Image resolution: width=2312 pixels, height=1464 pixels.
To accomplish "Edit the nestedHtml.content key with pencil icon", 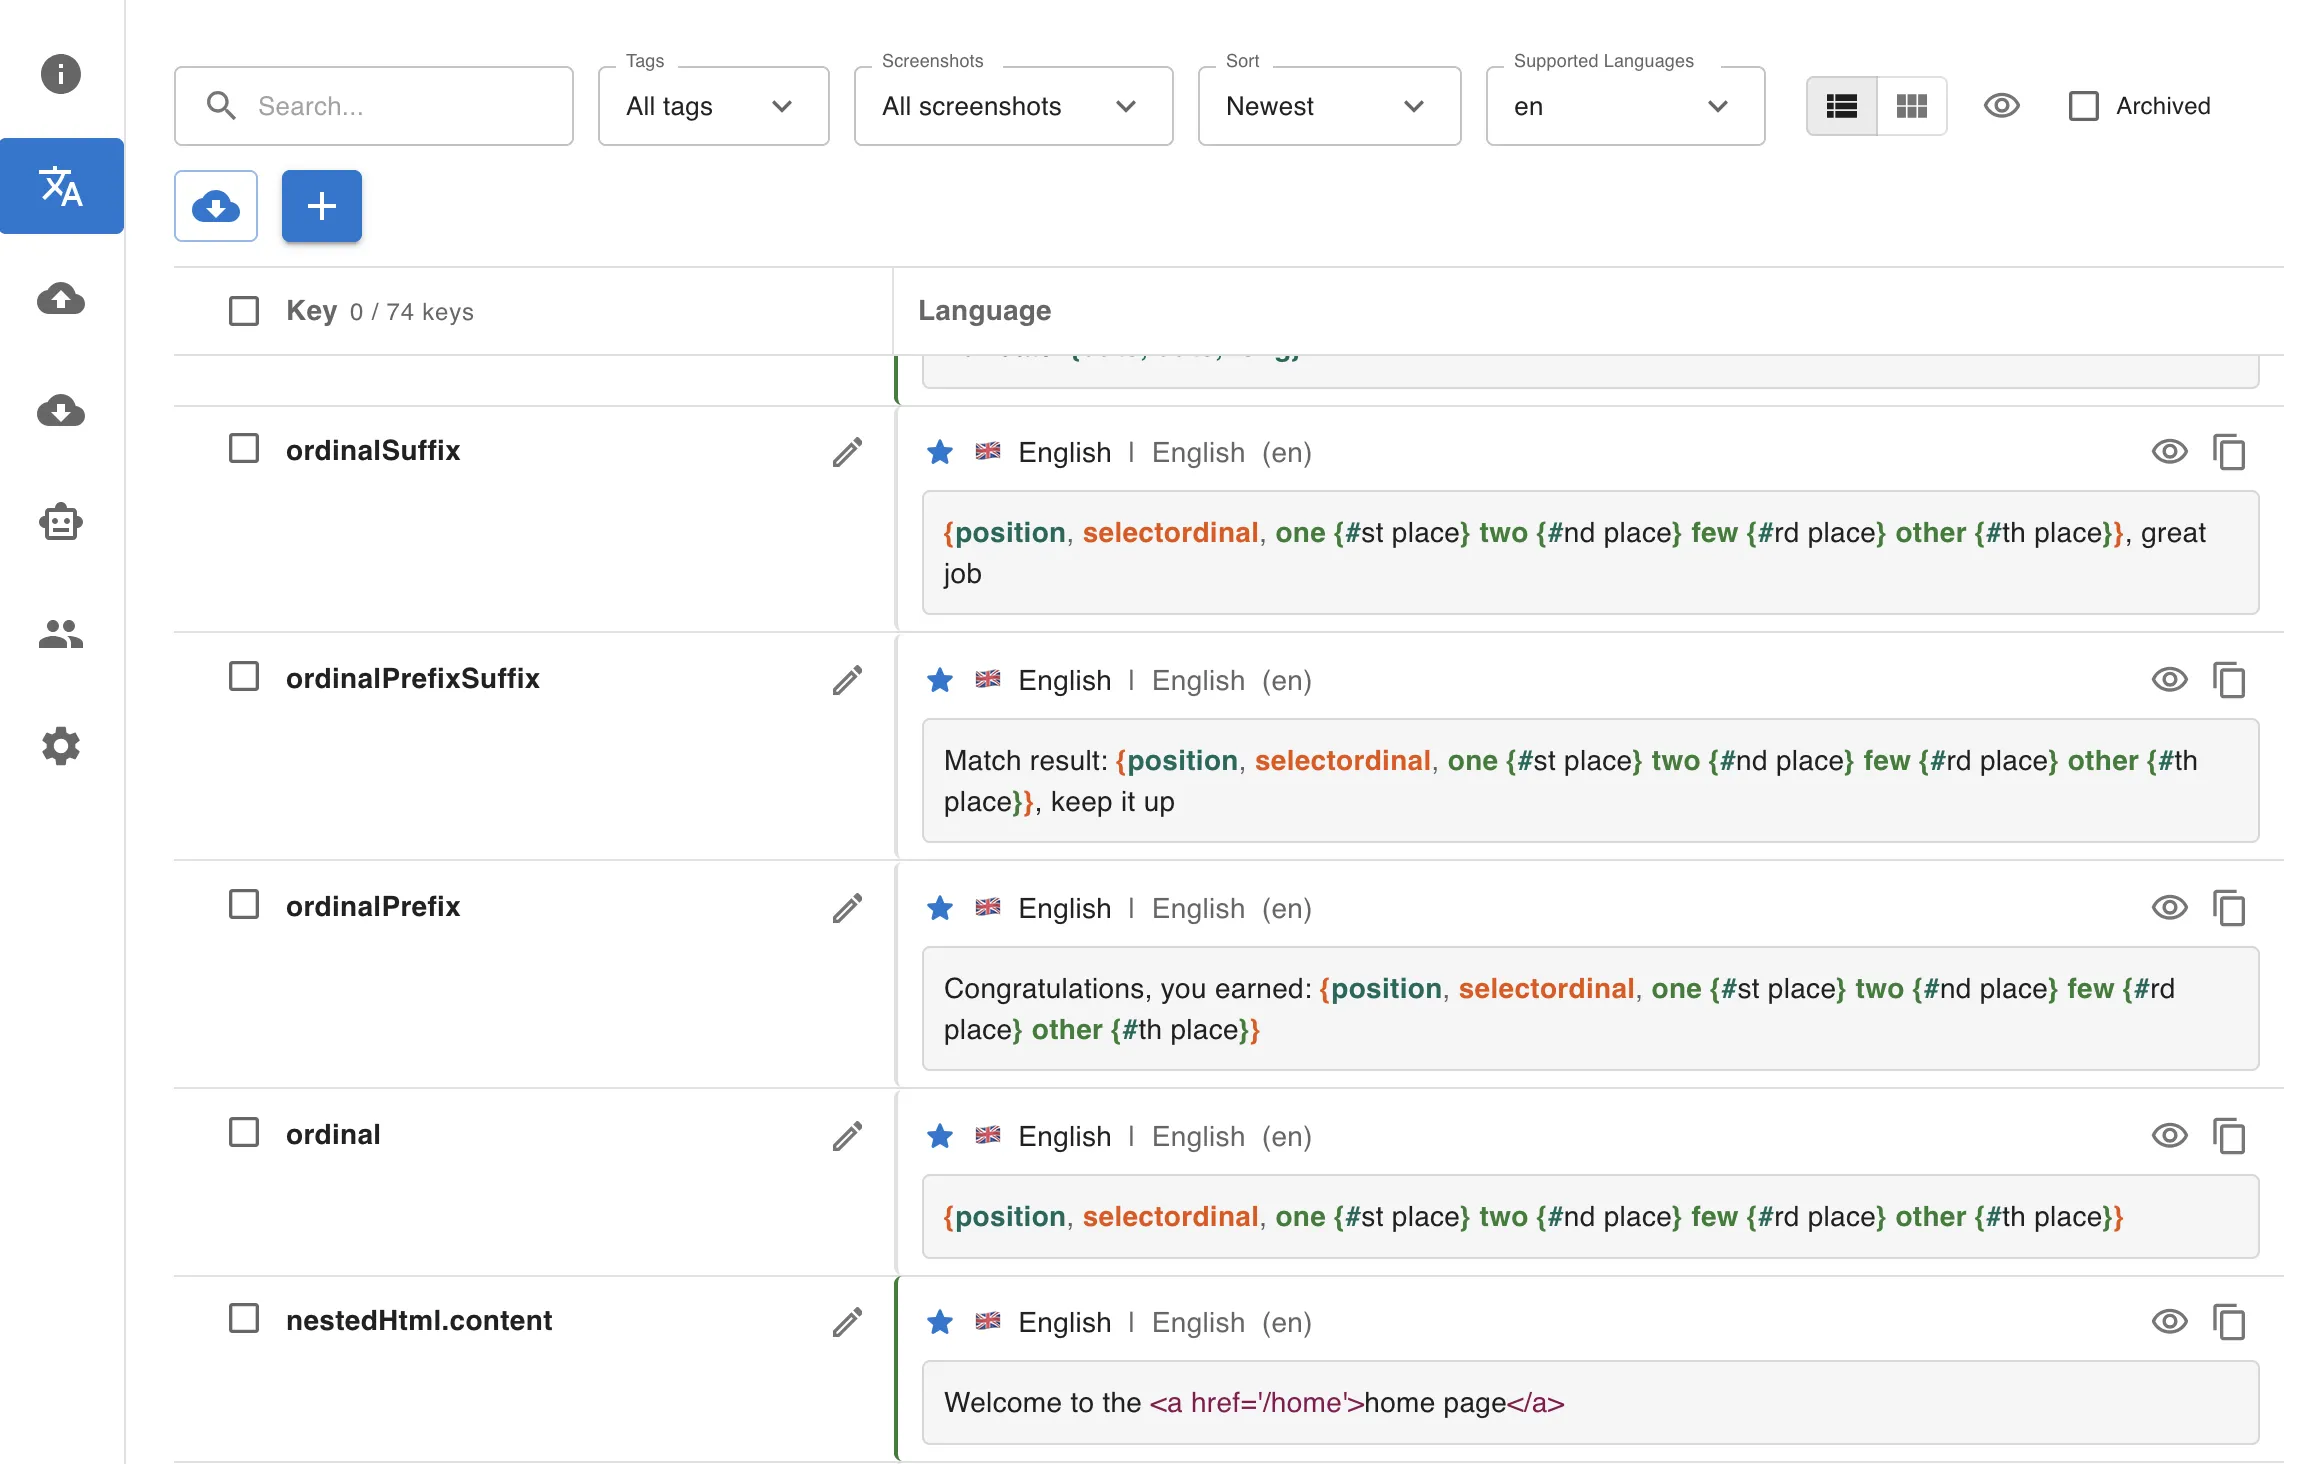I will [x=847, y=1322].
